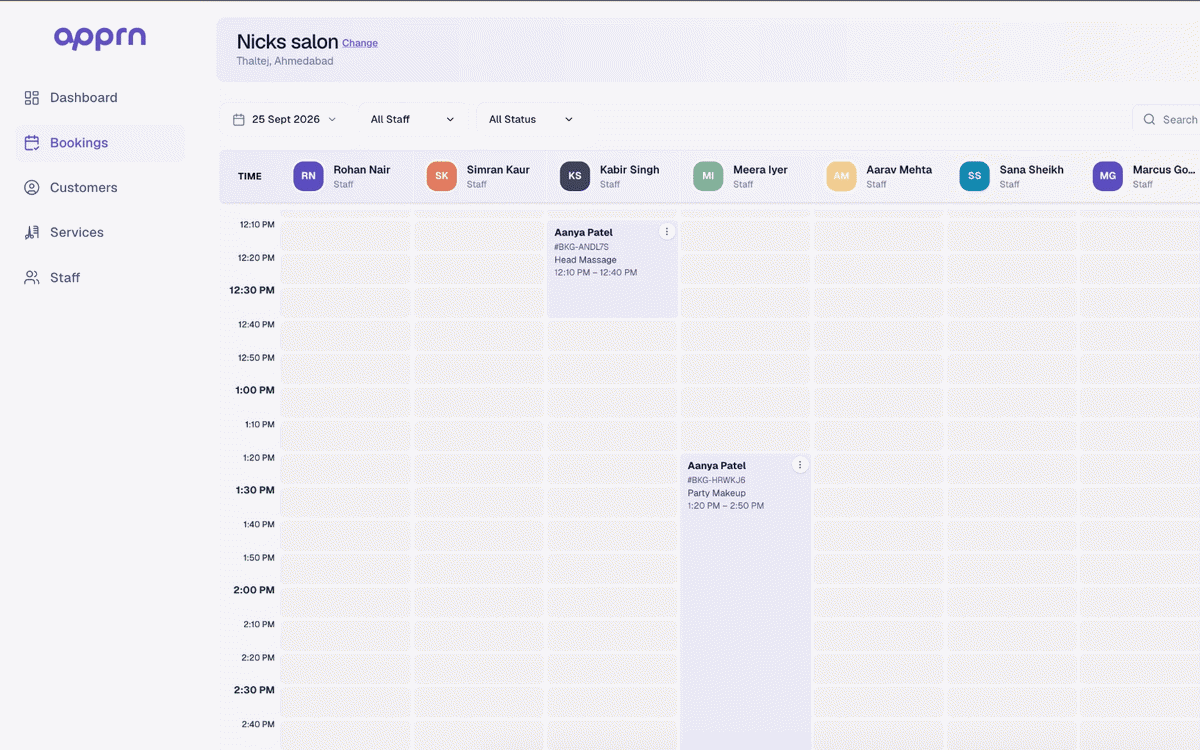Open Services from the sidebar

point(101,233)
